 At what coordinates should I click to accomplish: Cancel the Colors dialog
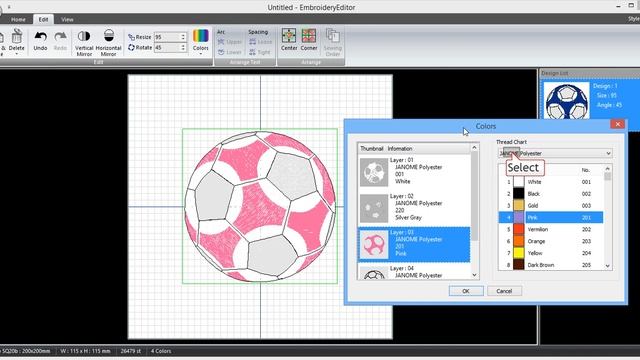coord(504,291)
